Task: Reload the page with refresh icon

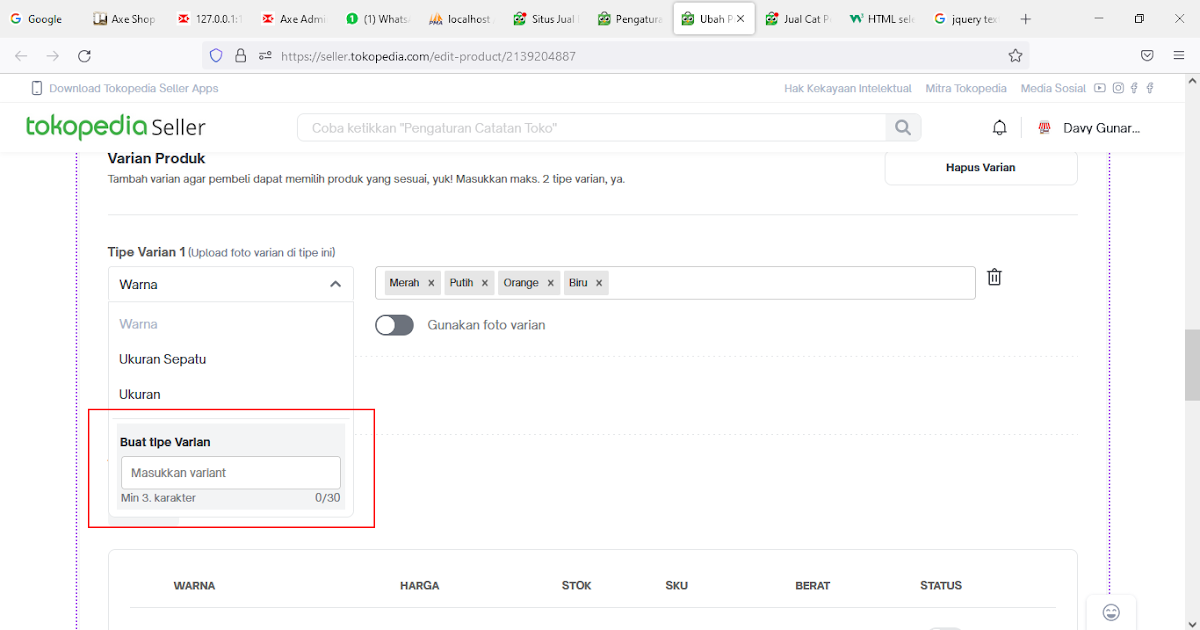Action: pyautogui.click(x=84, y=56)
